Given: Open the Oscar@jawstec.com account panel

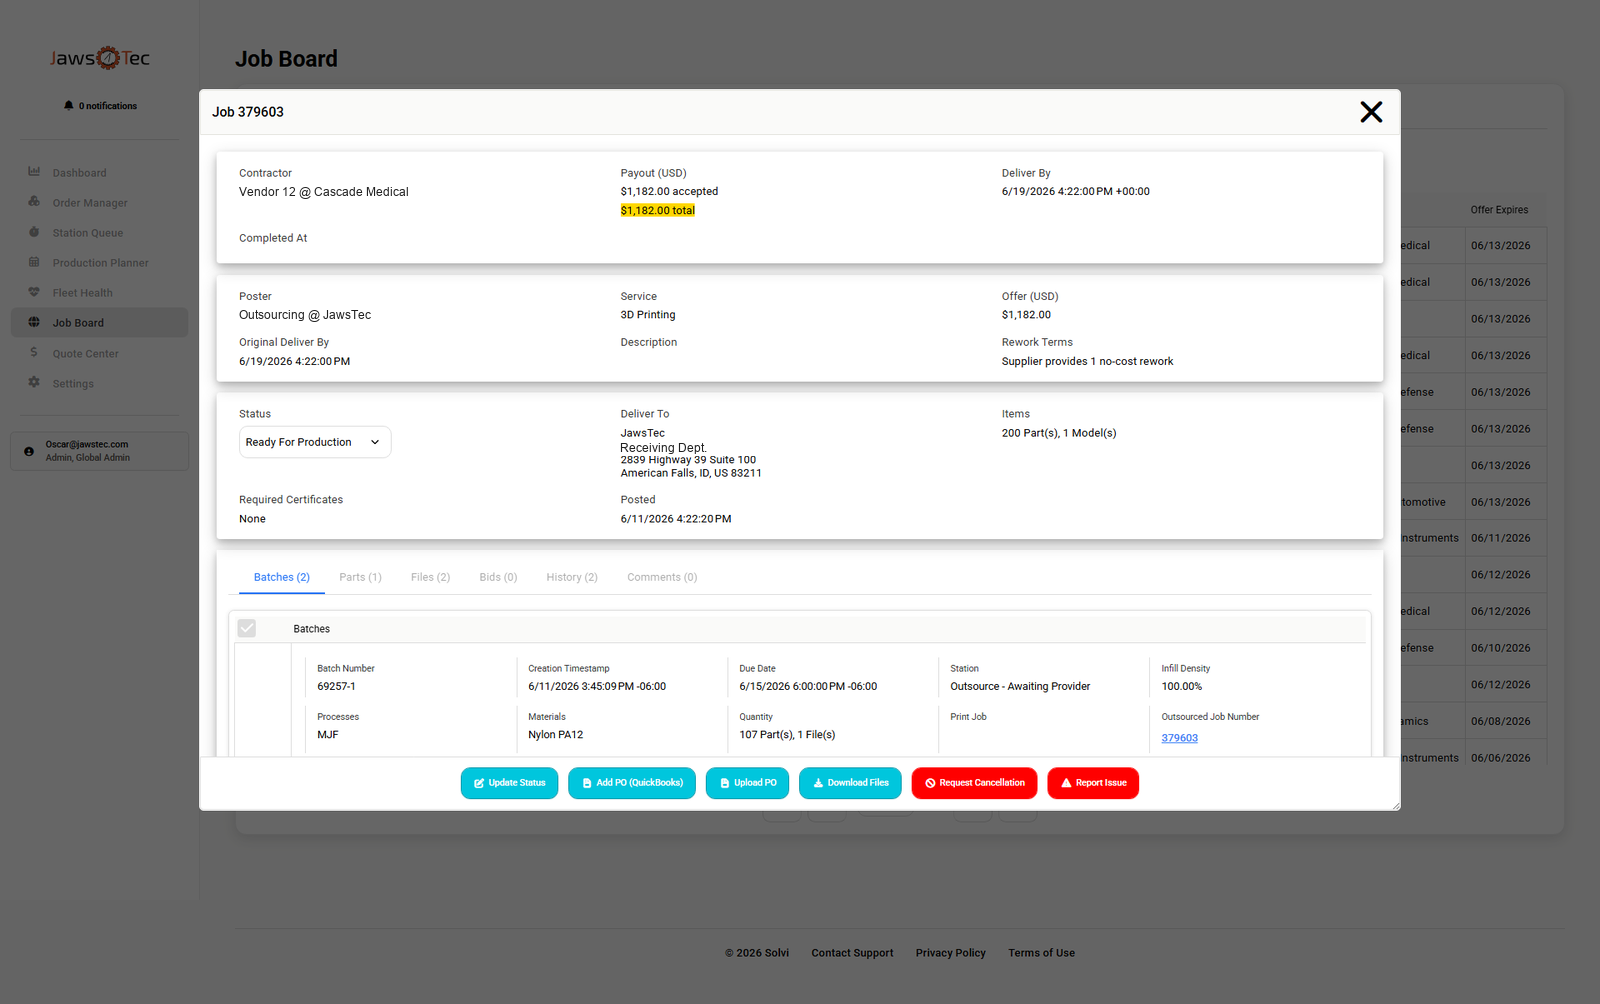Looking at the screenshot, I should pos(99,451).
